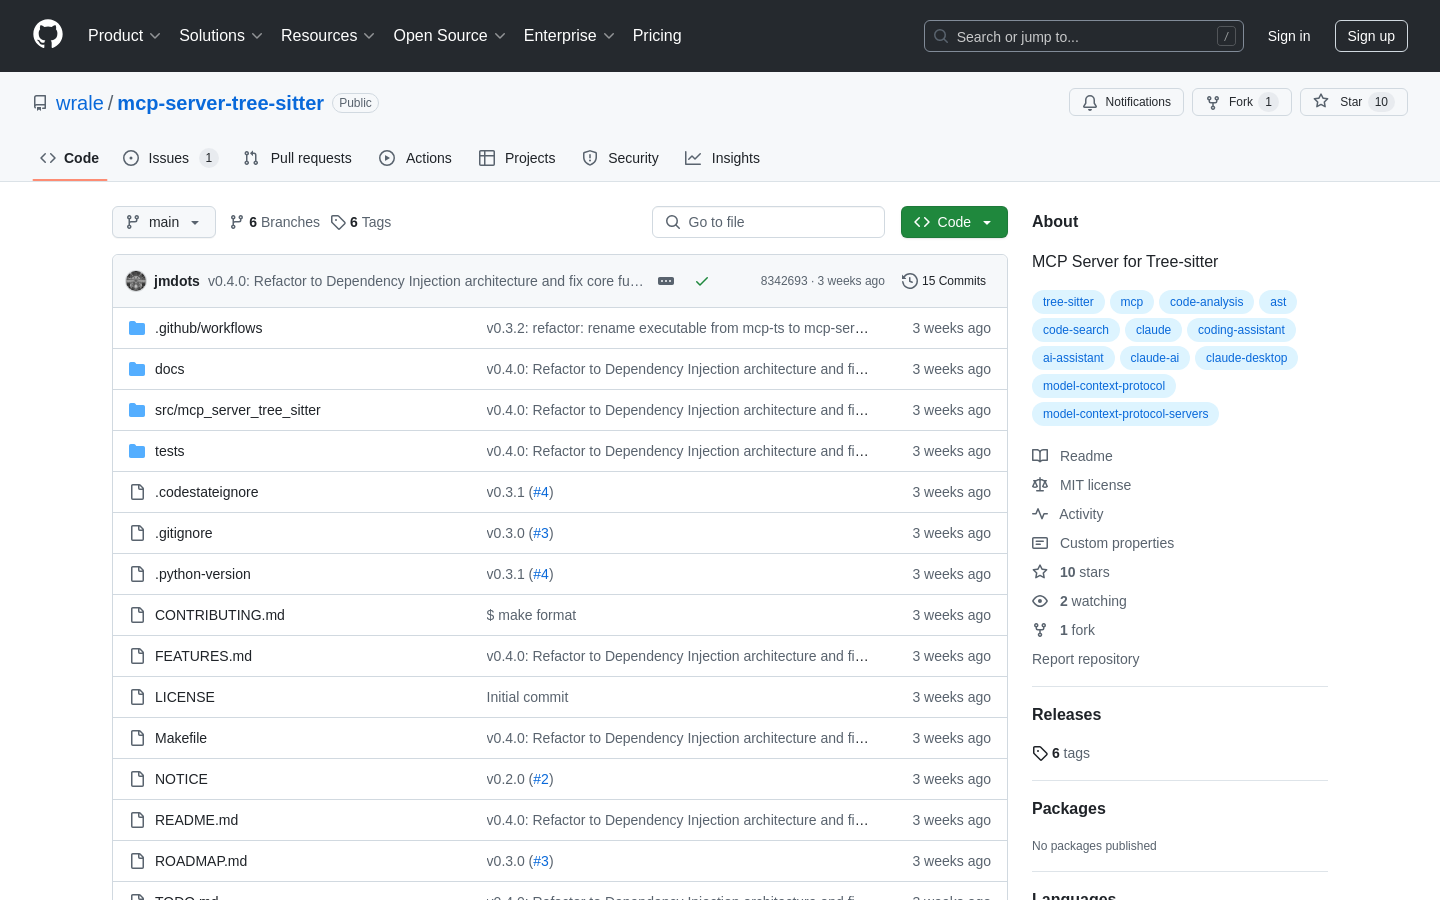The image size is (1440, 900).
Task: Click the tag icon under Releases
Action: (1040, 753)
